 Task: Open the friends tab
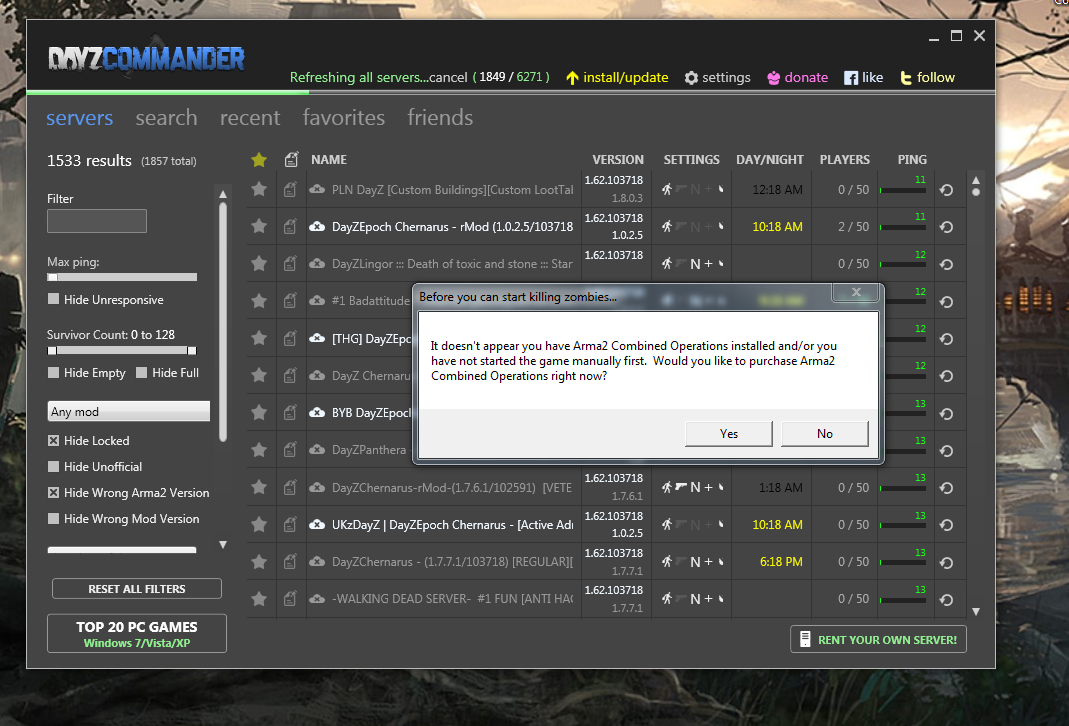point(440,117)
